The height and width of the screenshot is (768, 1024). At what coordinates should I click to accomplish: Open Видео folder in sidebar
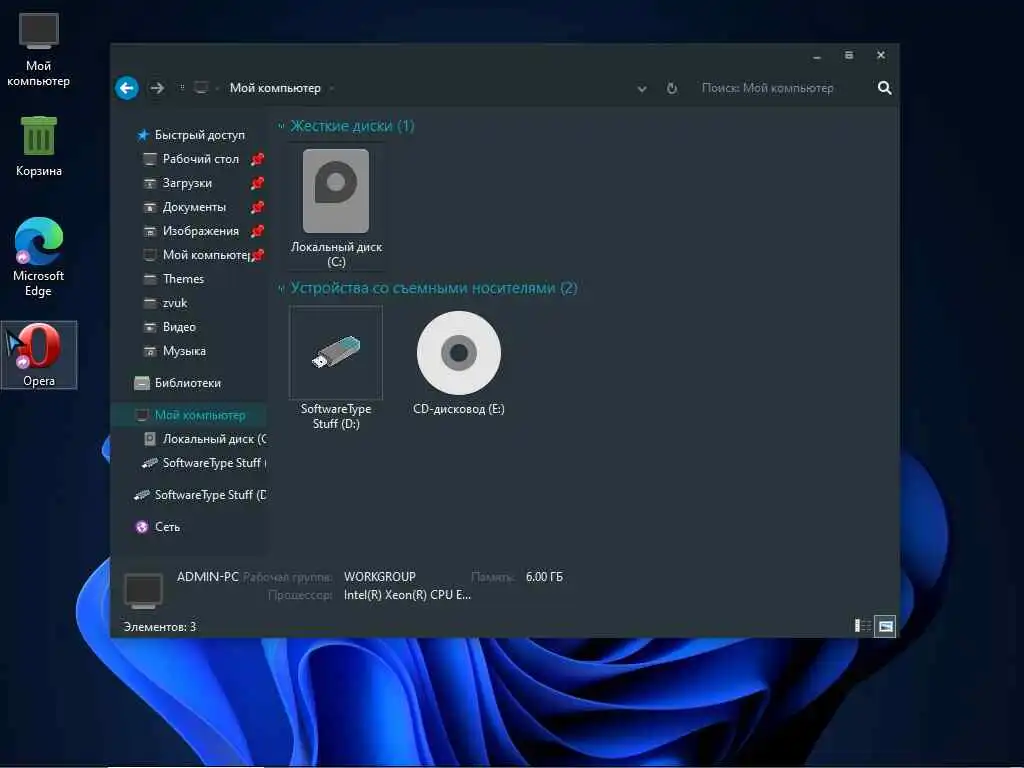click(170, 327)
